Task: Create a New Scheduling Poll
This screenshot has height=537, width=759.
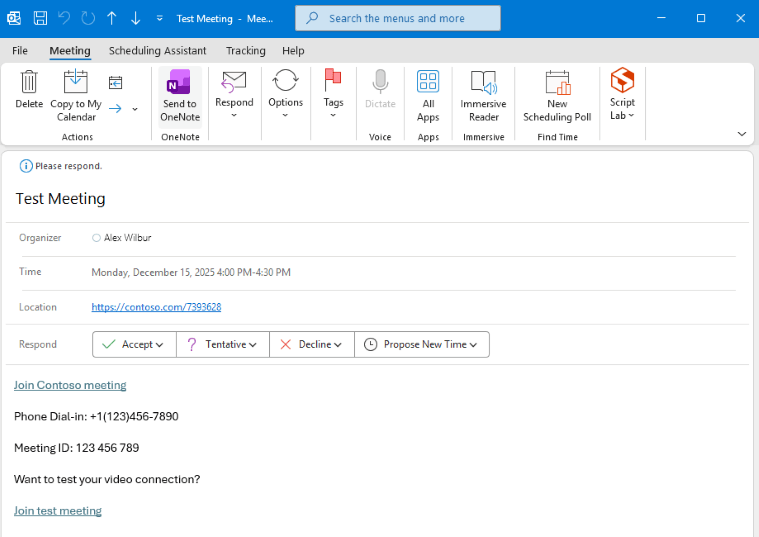Action: click(x=557, y=96)
